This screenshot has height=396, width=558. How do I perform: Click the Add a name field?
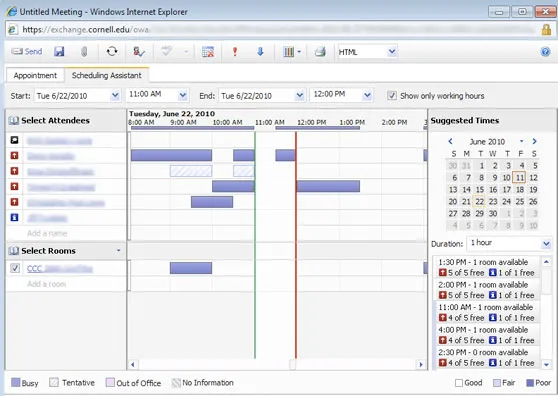(47, 233)
